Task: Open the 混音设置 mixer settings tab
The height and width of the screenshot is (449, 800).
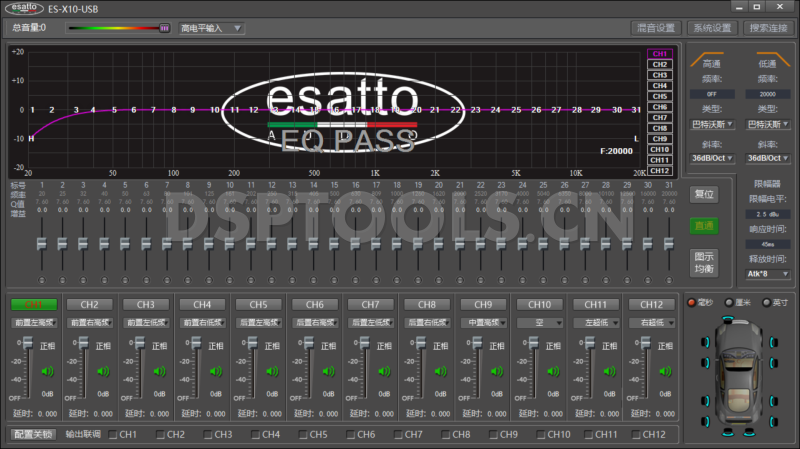Action: pos(656,28)
